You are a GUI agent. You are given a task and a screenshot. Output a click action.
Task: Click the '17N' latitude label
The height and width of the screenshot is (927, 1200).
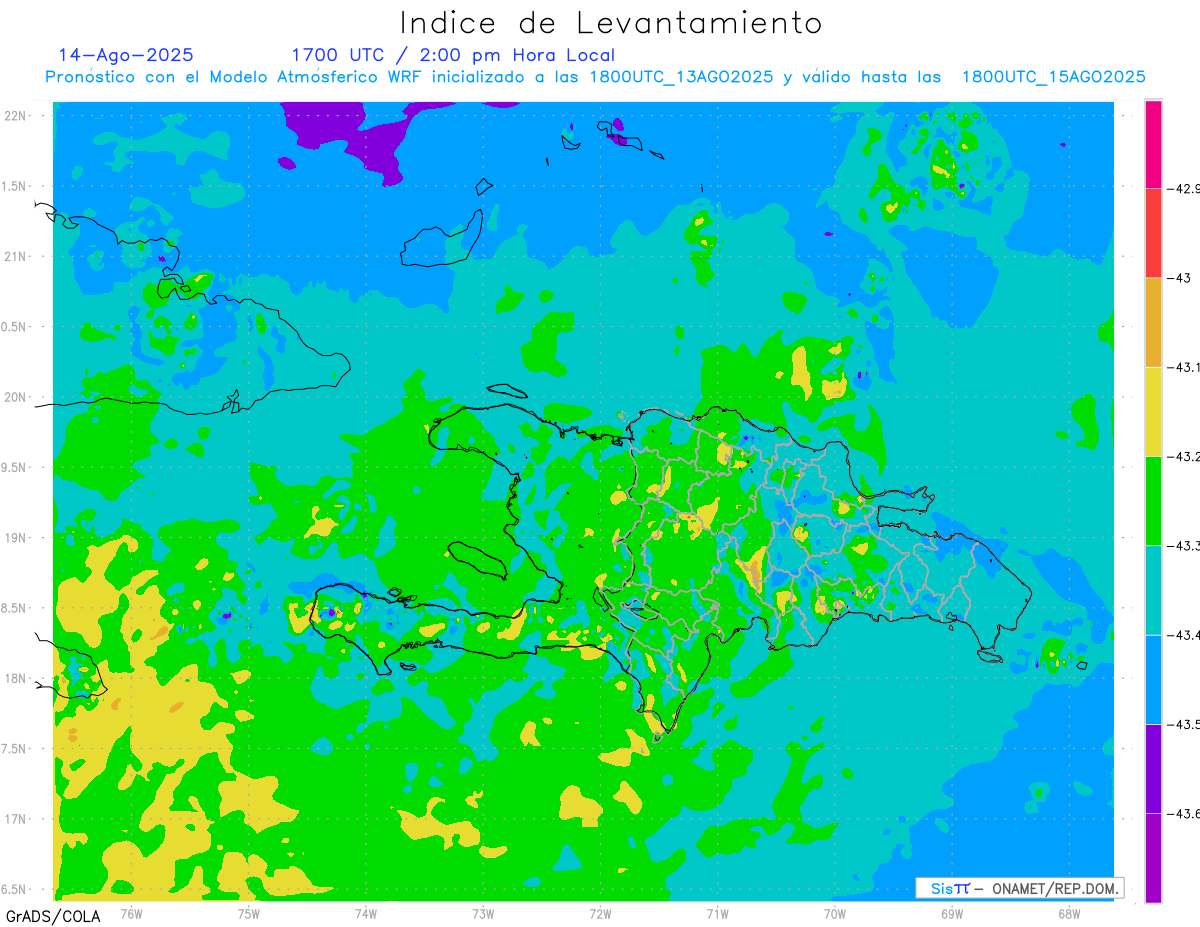tap(16, 819)
